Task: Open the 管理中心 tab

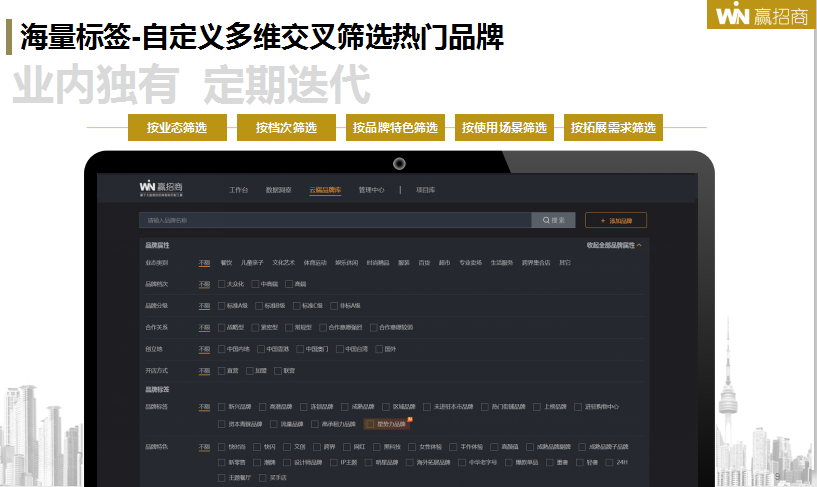Action: point(372,190)
